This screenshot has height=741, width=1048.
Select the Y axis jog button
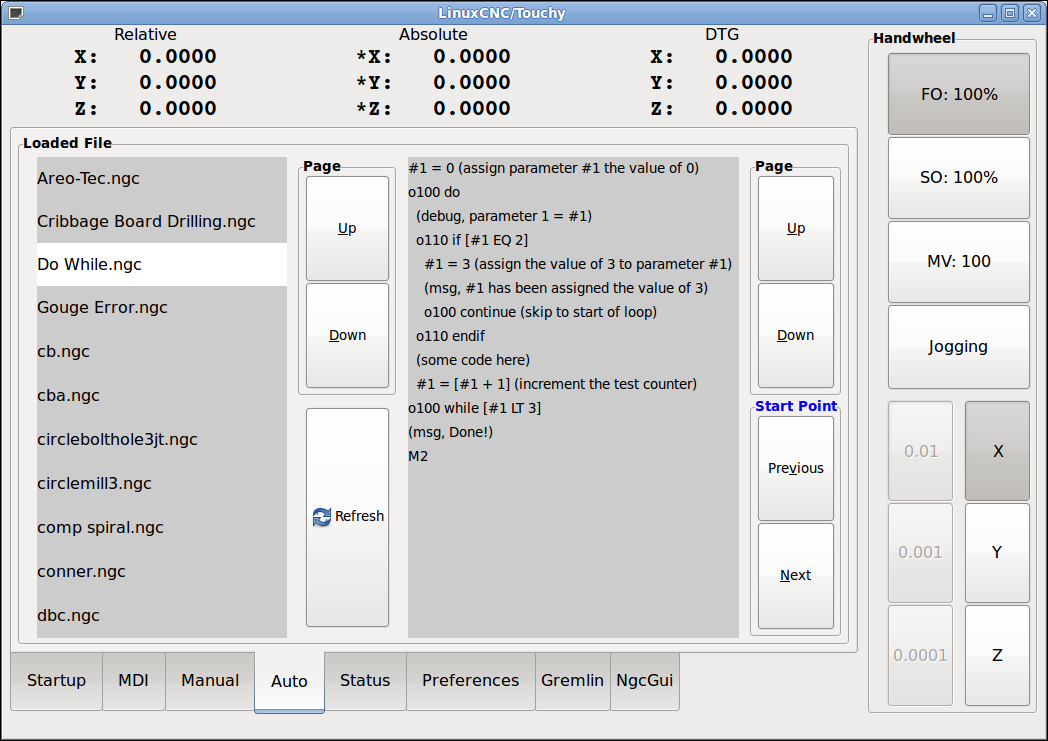tap(997, 553)
